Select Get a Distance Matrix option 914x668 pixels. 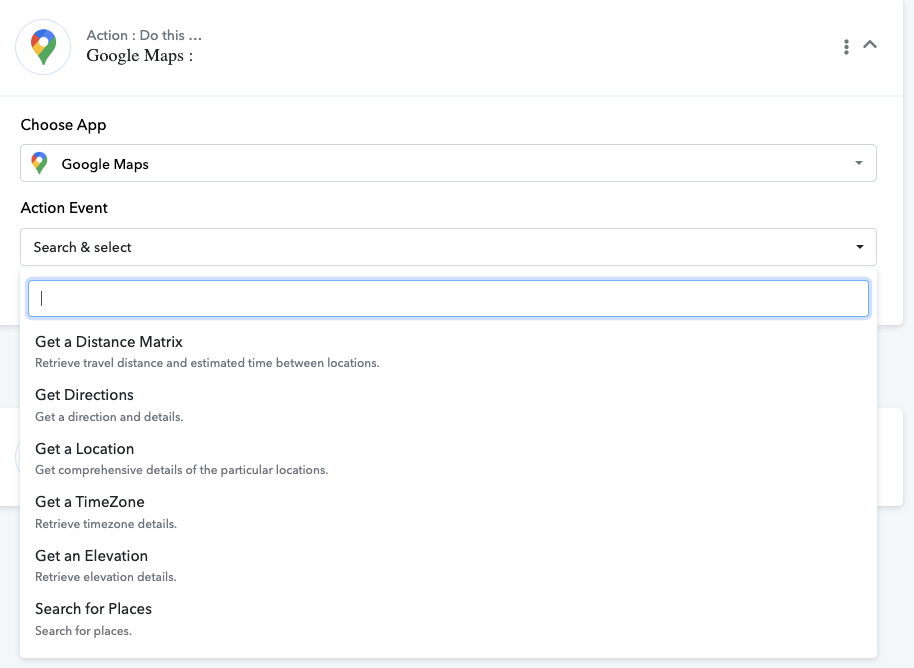448,351
